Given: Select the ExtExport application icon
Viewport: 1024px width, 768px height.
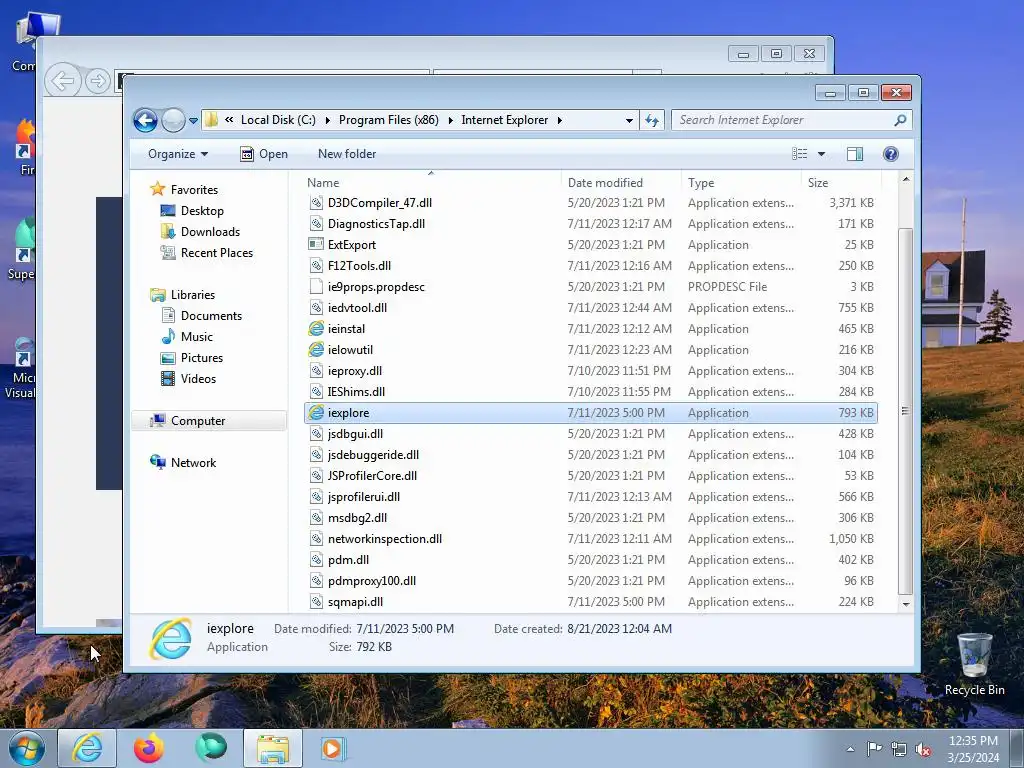Looking at the screenshot, I should (316, 245).
